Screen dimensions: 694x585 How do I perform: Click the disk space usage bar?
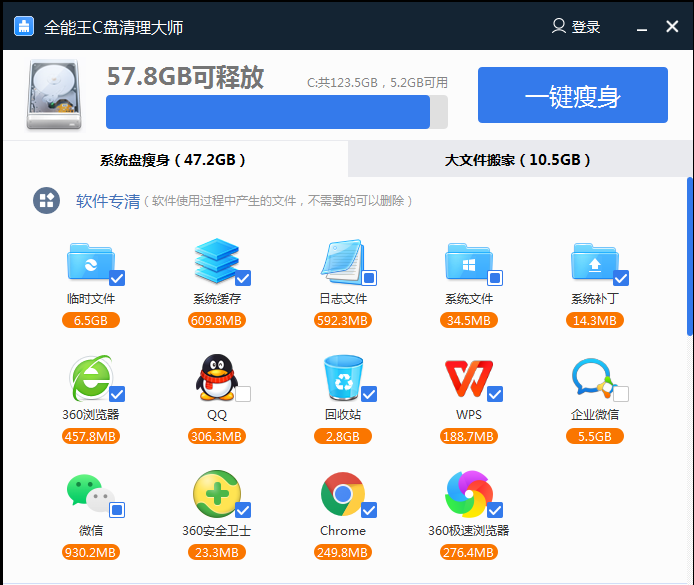[276, 112]
